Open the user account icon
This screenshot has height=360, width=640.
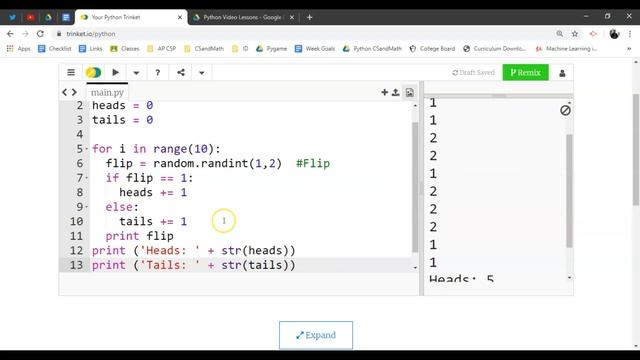click(562, 73)
